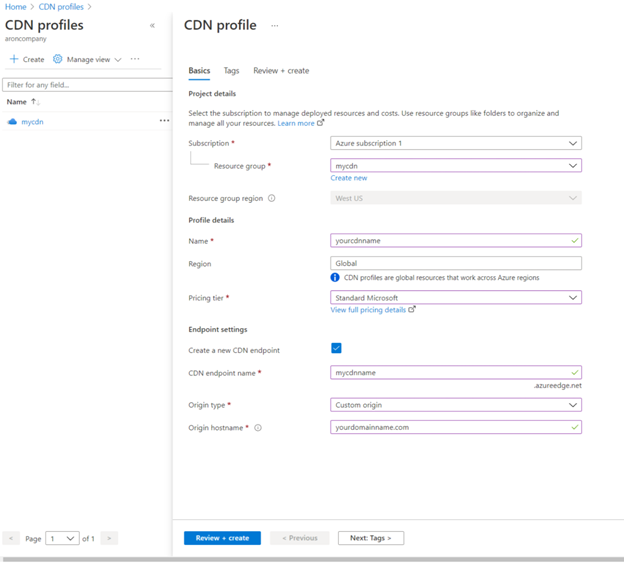Open Manage view gear icon
Viewport: 624px width, 568px height.
[x=58, y=59]
